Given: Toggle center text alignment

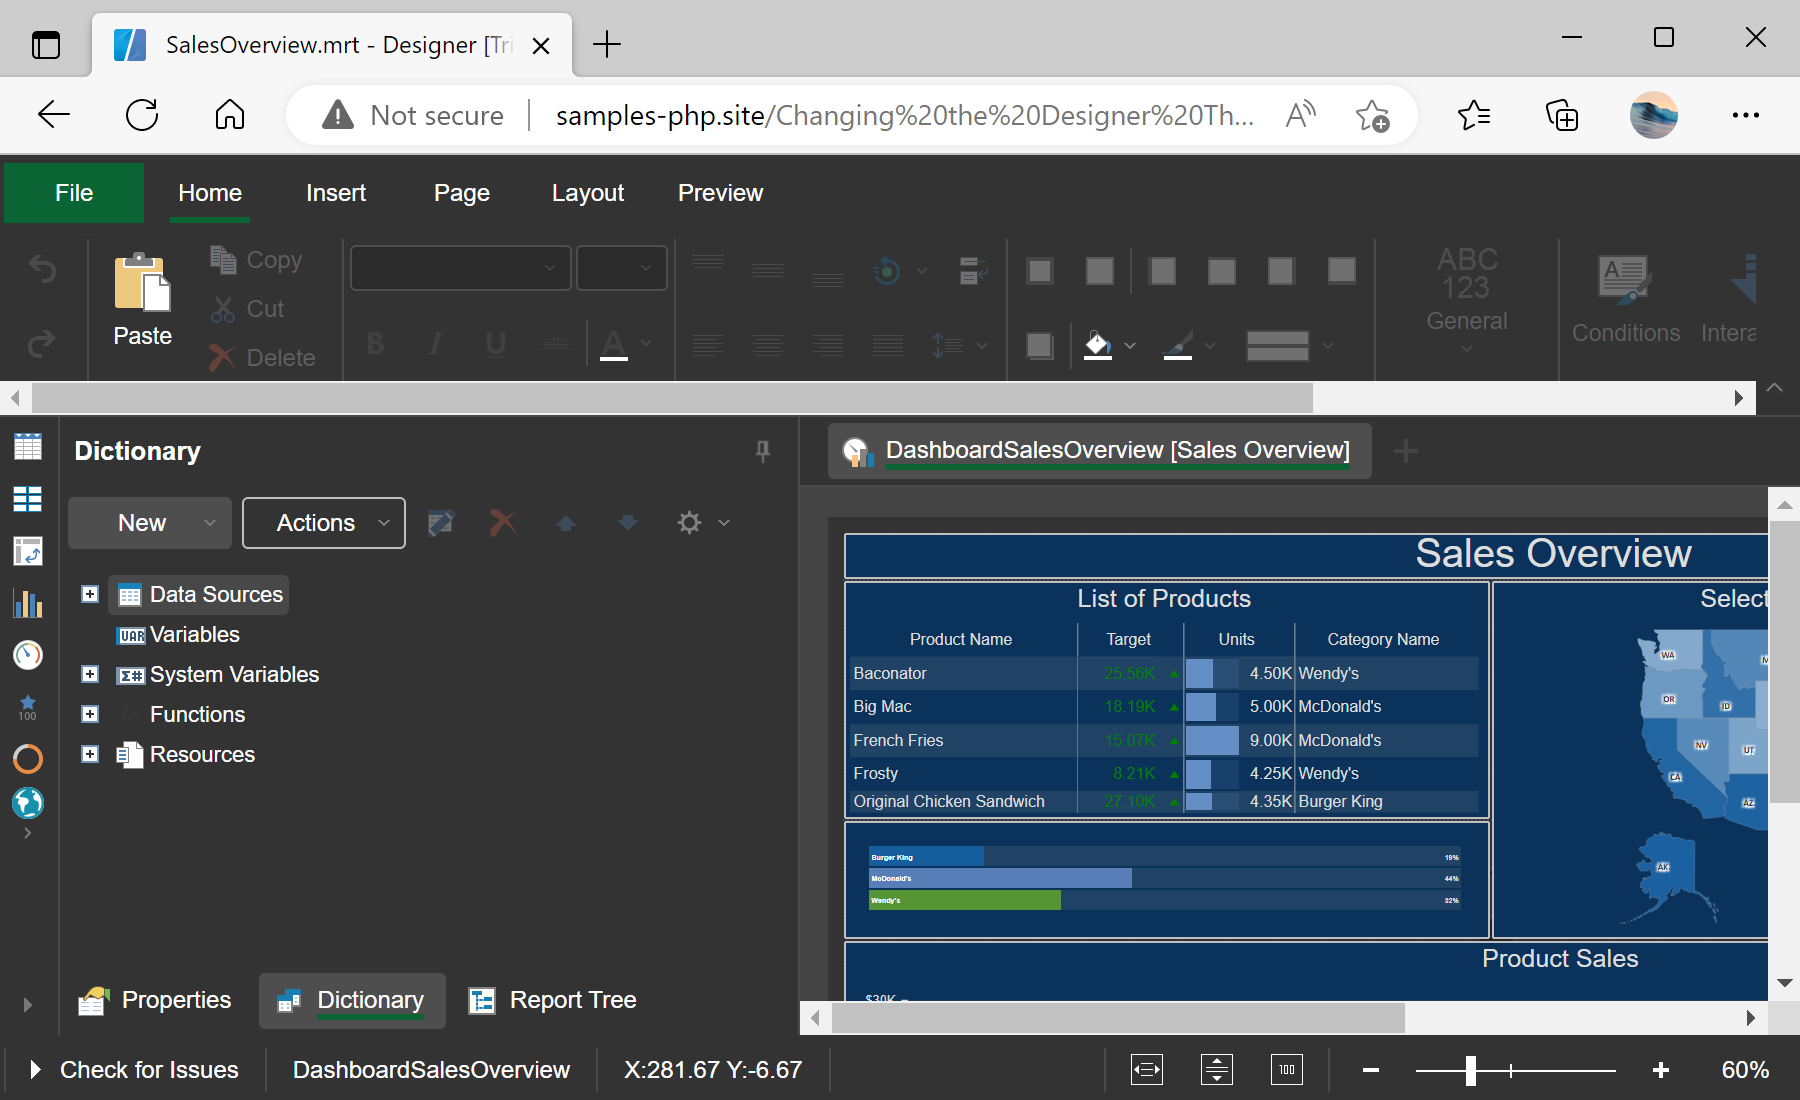Looking at the screenshot, I should [x=768, y=346].
